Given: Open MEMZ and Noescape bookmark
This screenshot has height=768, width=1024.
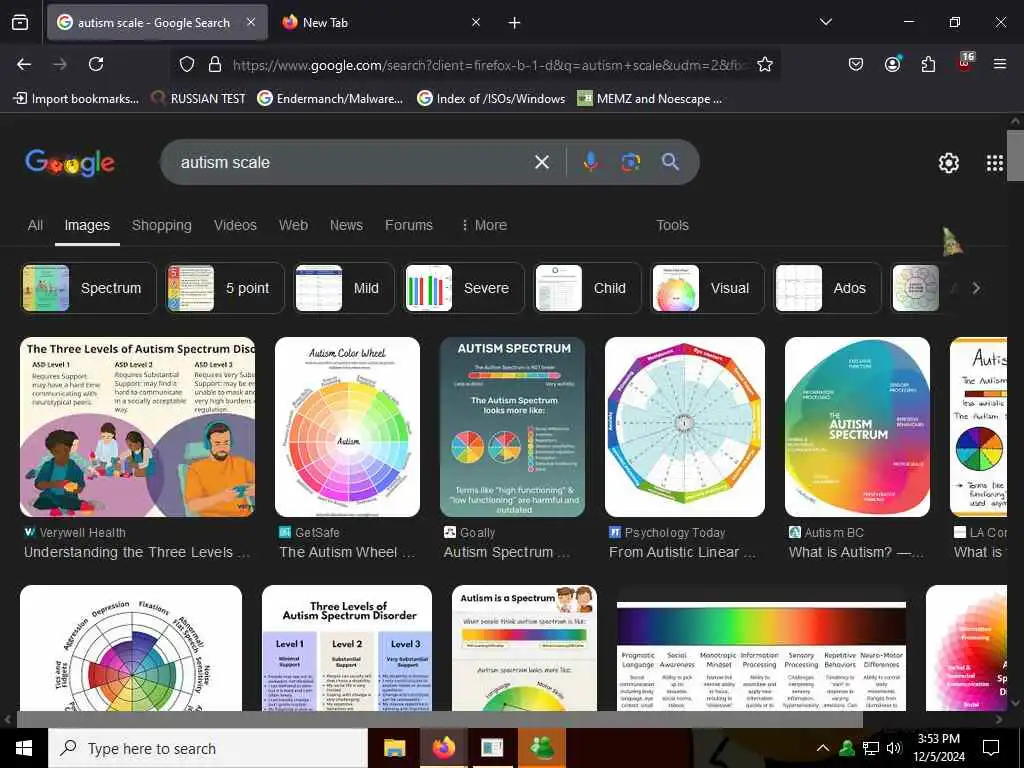Looking at the screenshot, I should tap(650, 99).
